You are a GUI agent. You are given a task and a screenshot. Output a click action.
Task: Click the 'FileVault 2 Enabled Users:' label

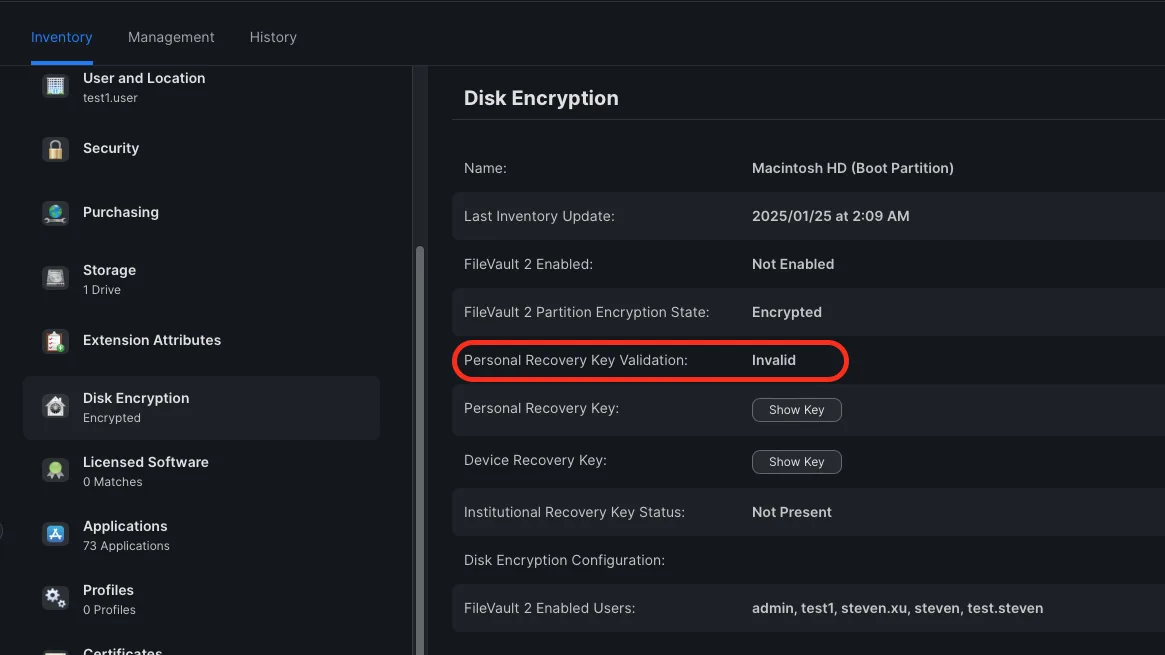point(549,608)
